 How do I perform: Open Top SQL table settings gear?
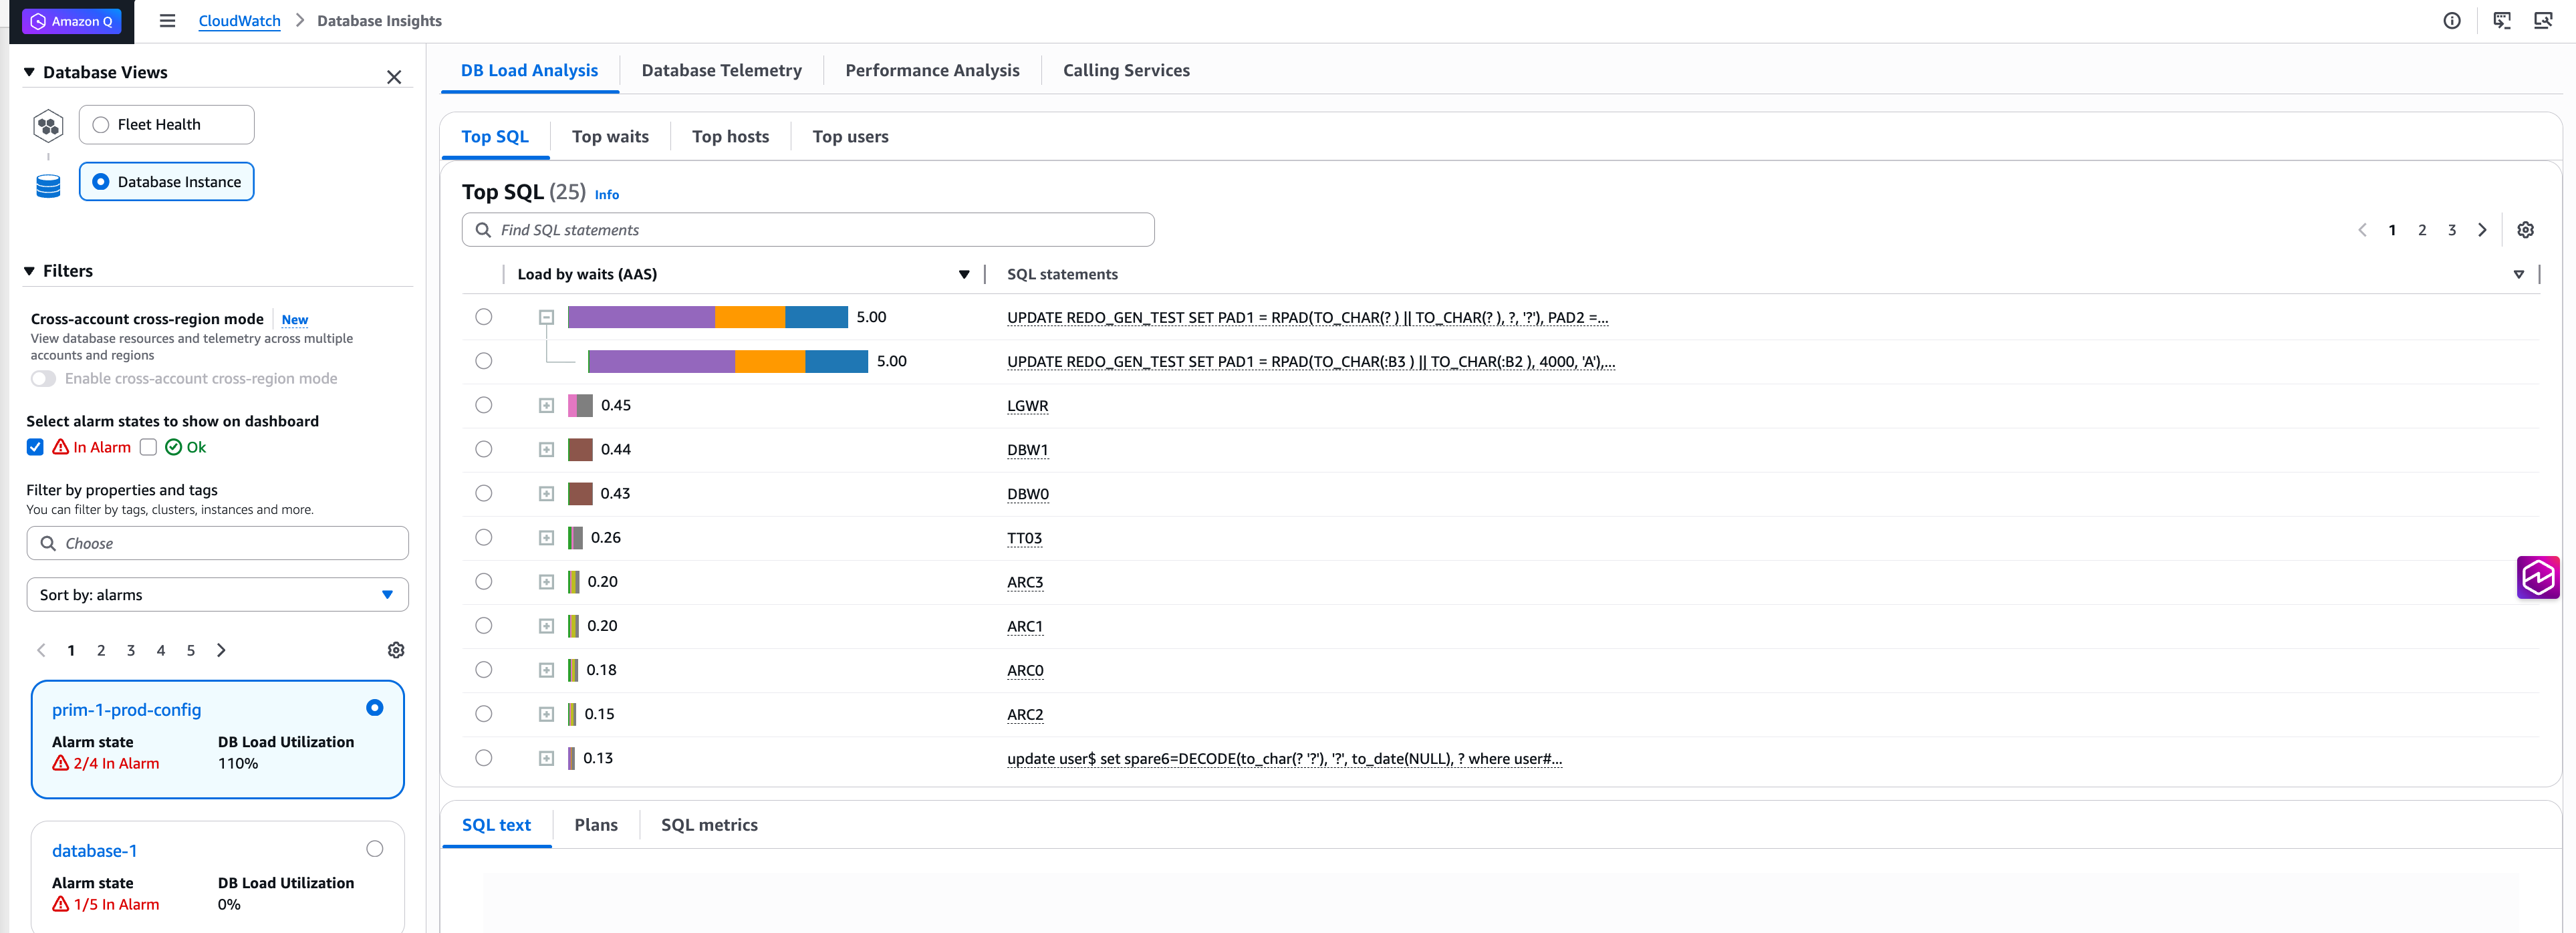tap(2525, 230)
